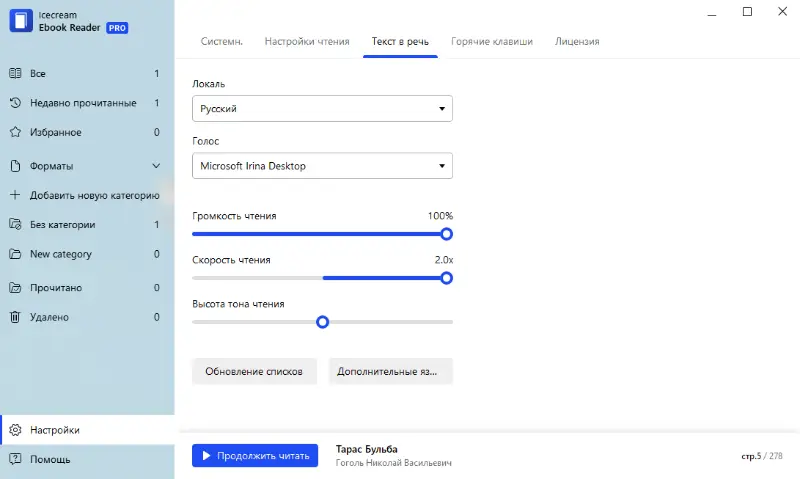Click the page indicator стр.5 / 278

click(x=762, y=456)
